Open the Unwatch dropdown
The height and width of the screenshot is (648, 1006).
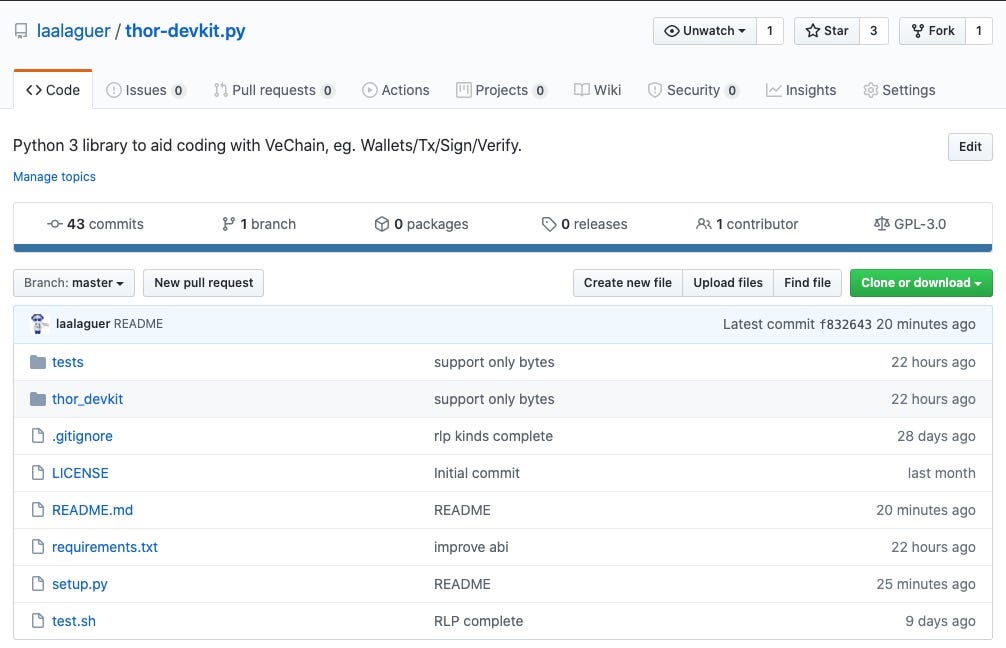tap(705, 31)
